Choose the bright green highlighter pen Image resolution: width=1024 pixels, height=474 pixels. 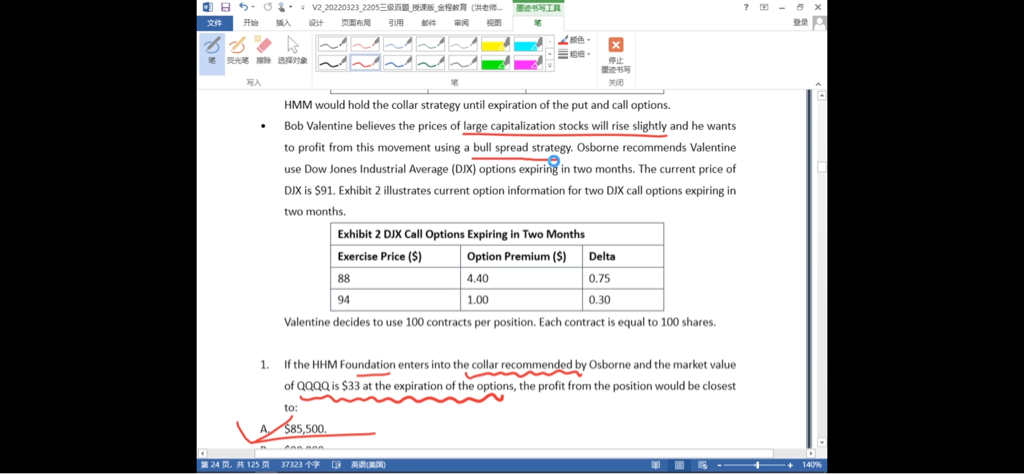496,62
